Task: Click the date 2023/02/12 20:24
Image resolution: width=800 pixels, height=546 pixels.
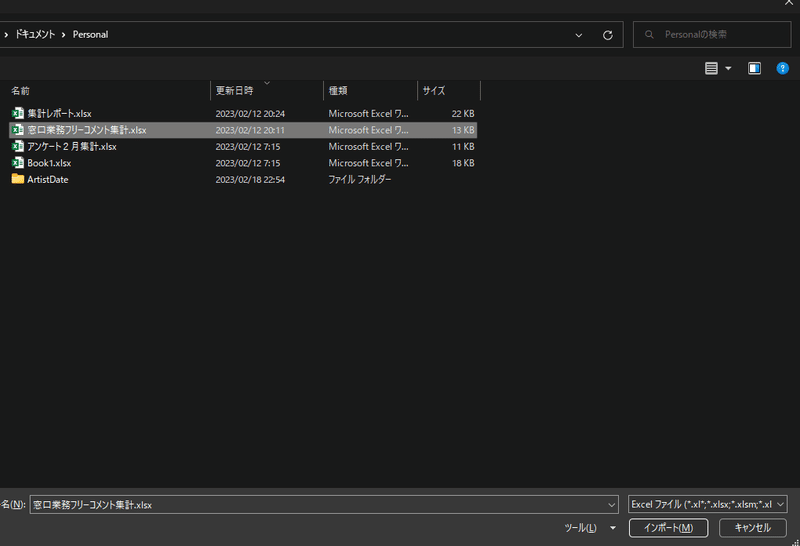Action: point(250,113)
